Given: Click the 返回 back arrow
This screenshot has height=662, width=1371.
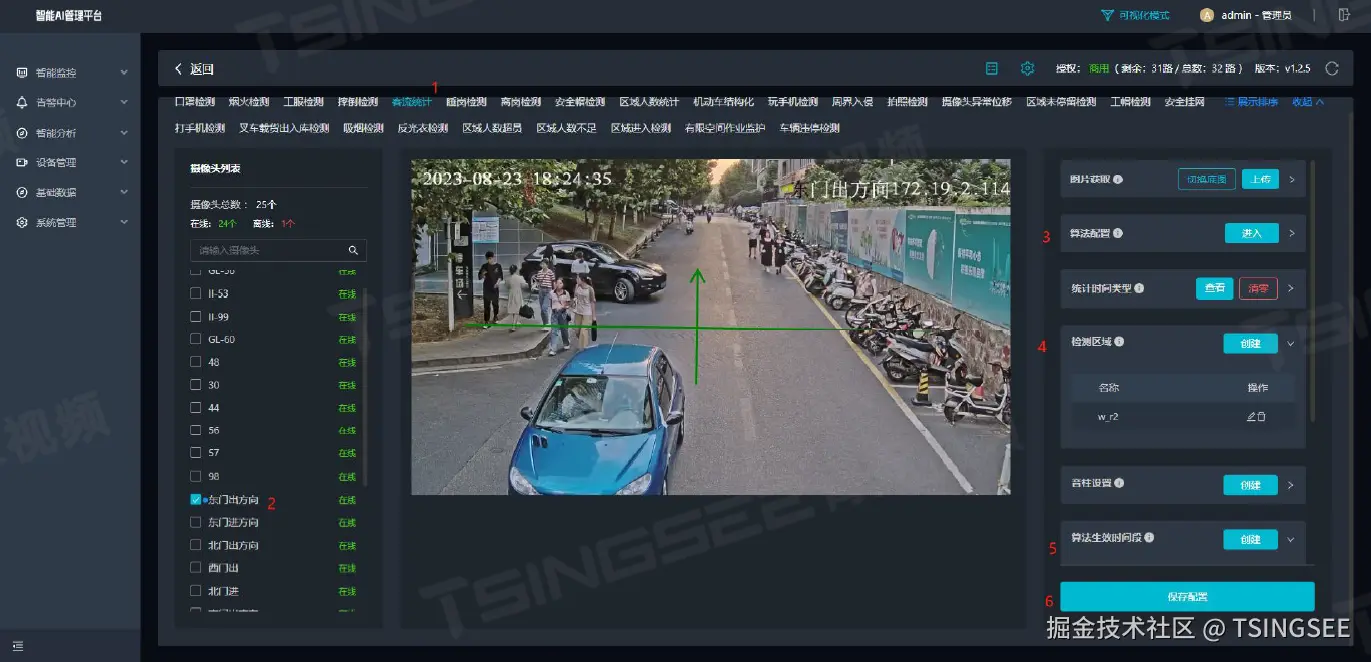Looking at the screenshot, I should pos(178,69).
